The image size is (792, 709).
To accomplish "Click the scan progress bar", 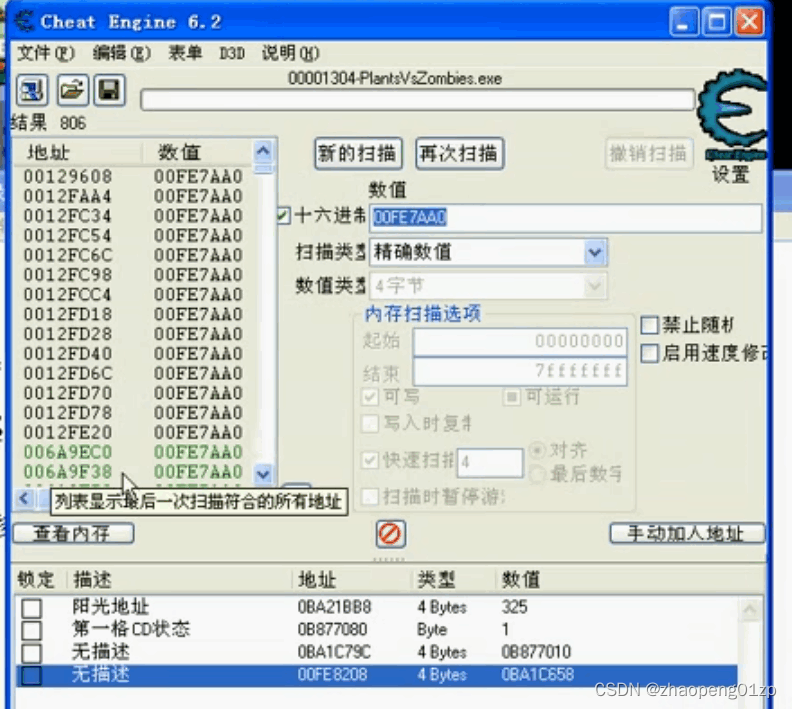I will (x=418, y=100).
